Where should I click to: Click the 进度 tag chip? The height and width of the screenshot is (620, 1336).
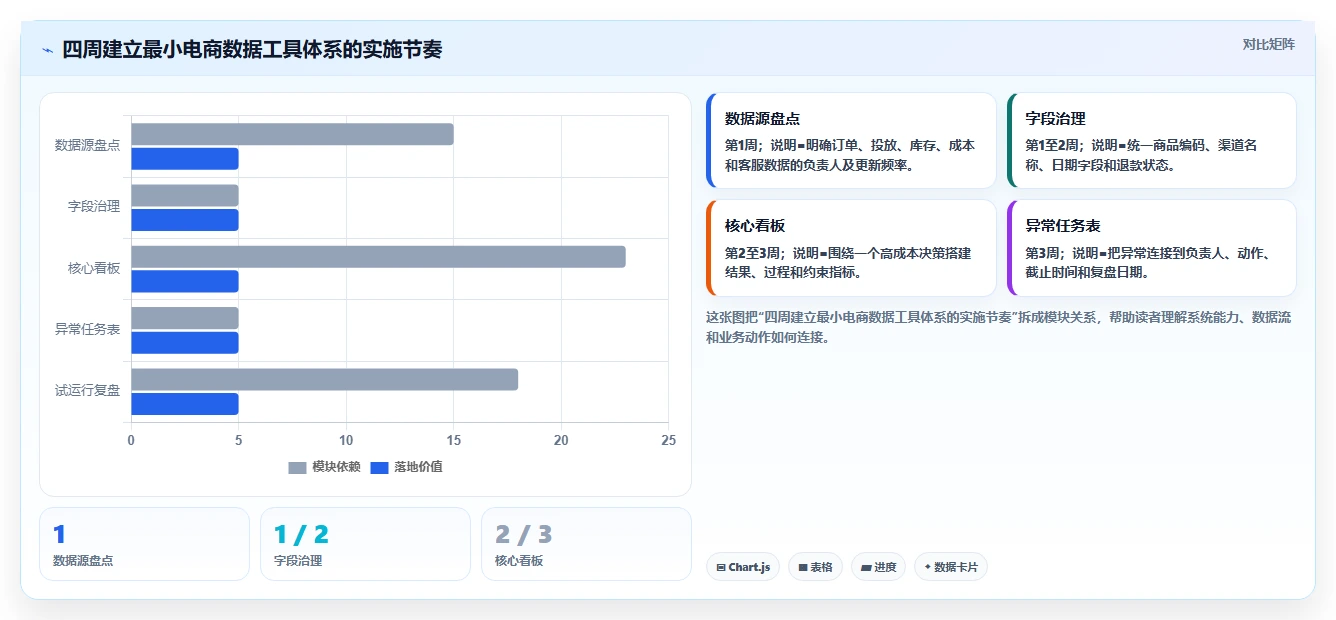878,567
